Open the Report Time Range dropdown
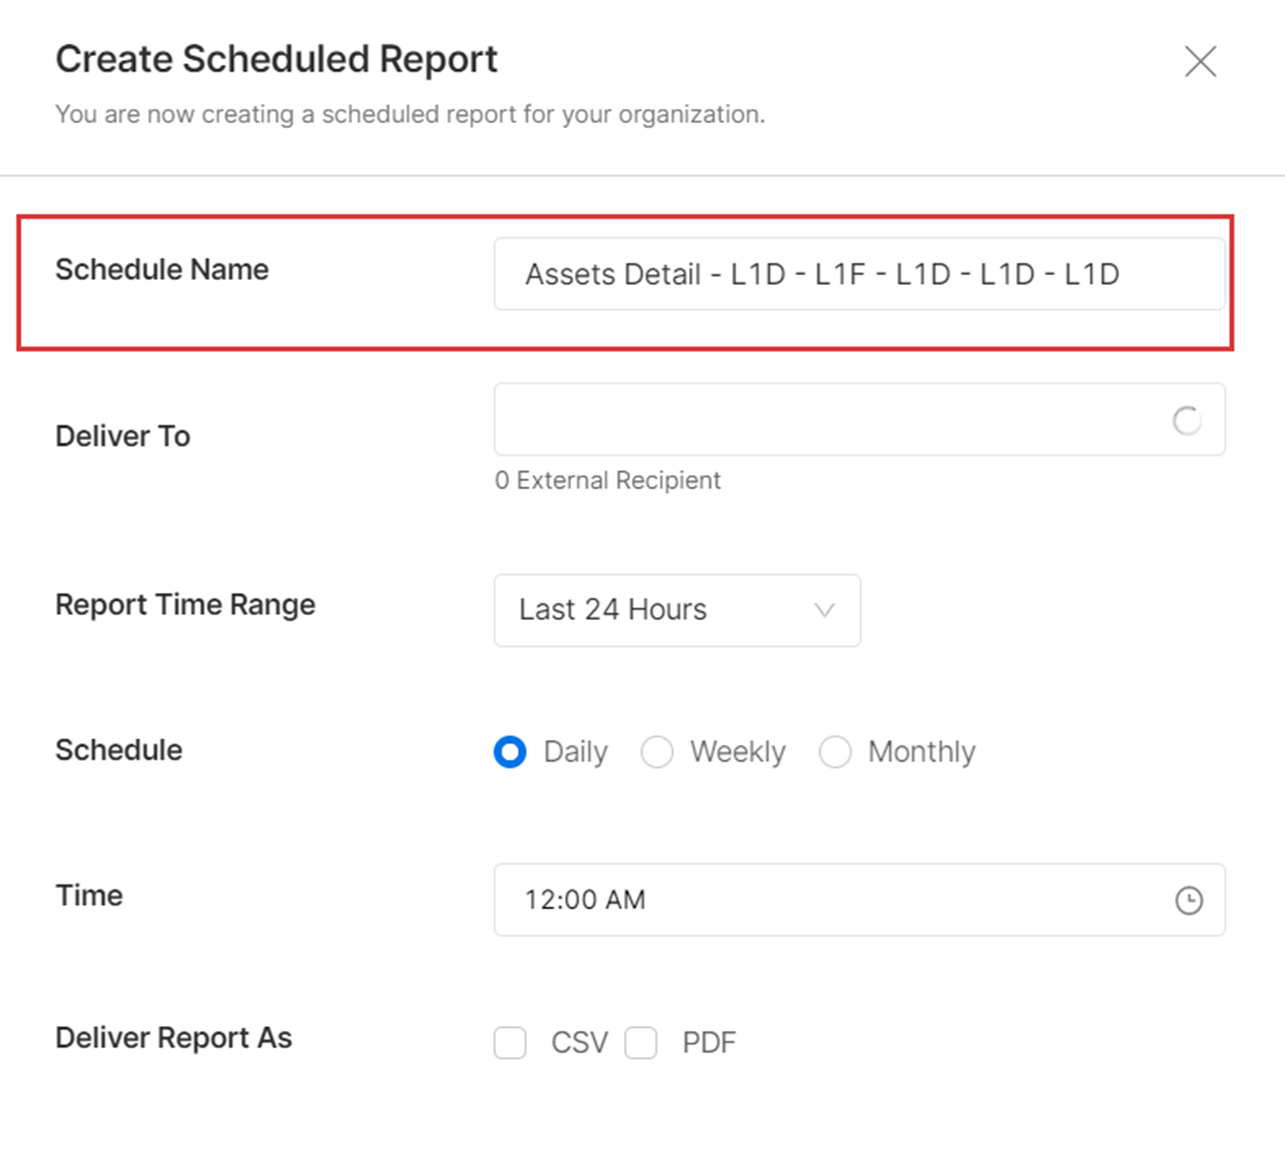The height and width of the screenshot is (1154, 1285). (677, 610)
